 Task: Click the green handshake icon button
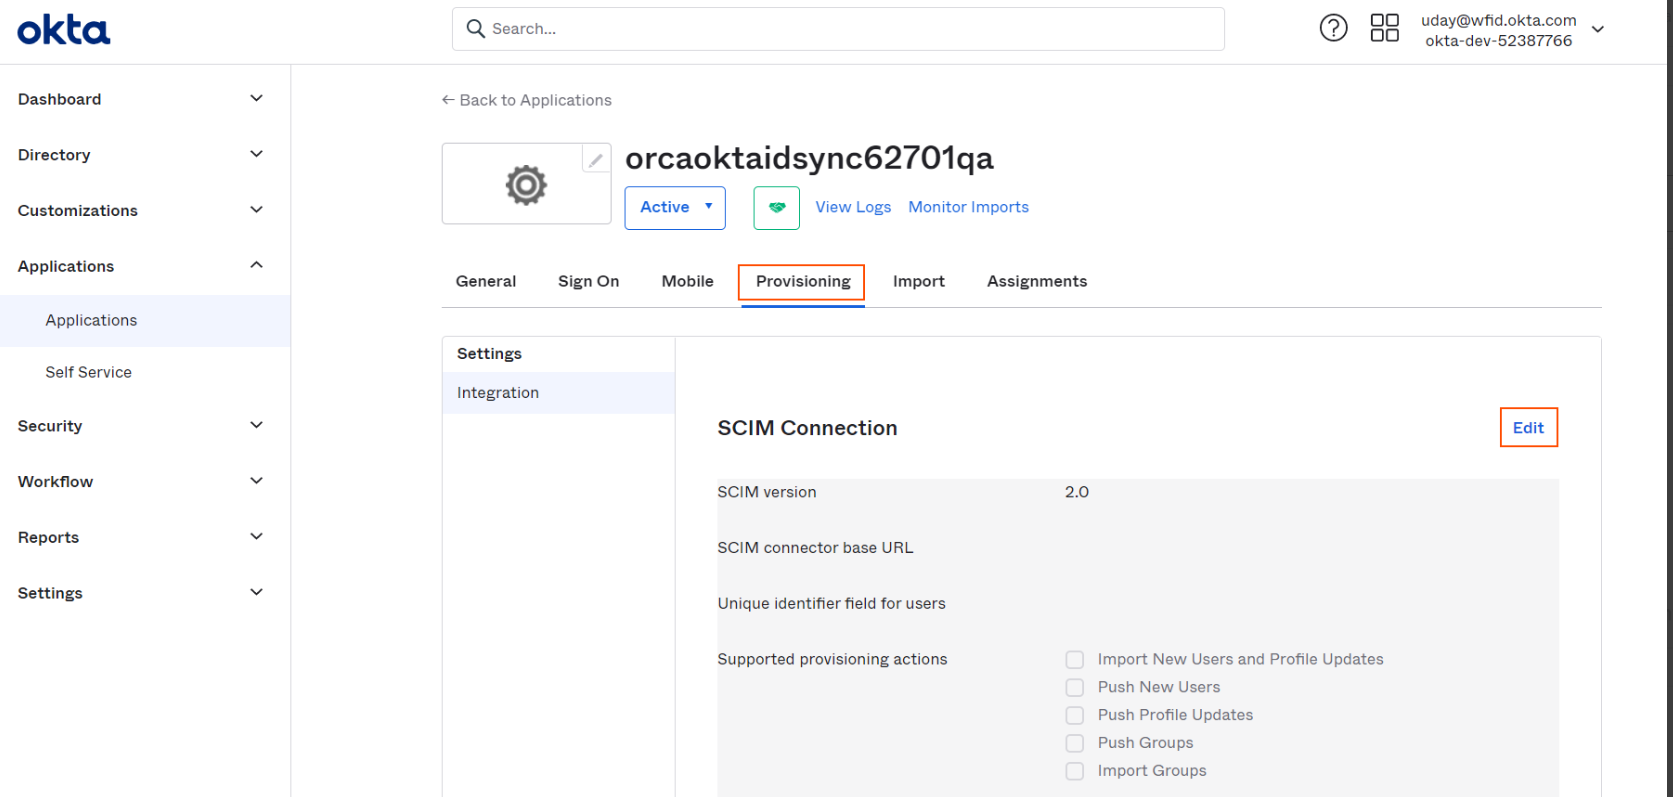[x=777, y=208]
